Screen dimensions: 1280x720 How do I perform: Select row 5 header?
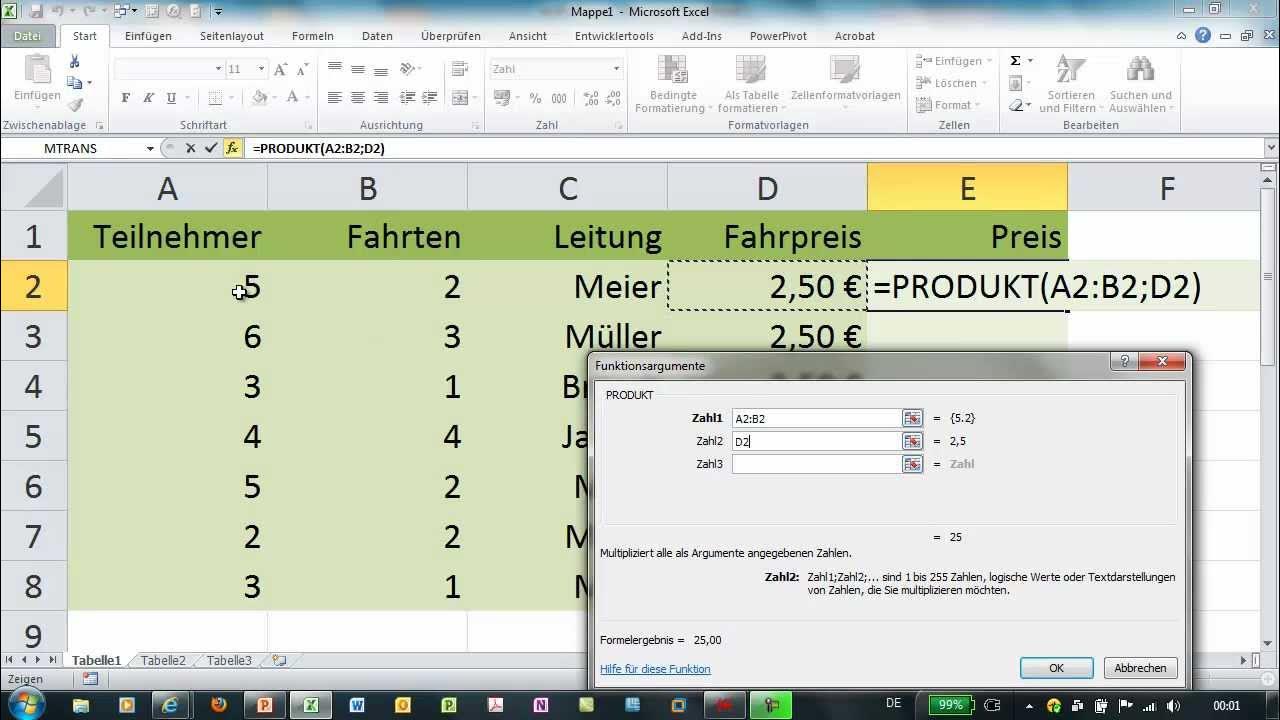pyautogui.click(x=33, y=437)
